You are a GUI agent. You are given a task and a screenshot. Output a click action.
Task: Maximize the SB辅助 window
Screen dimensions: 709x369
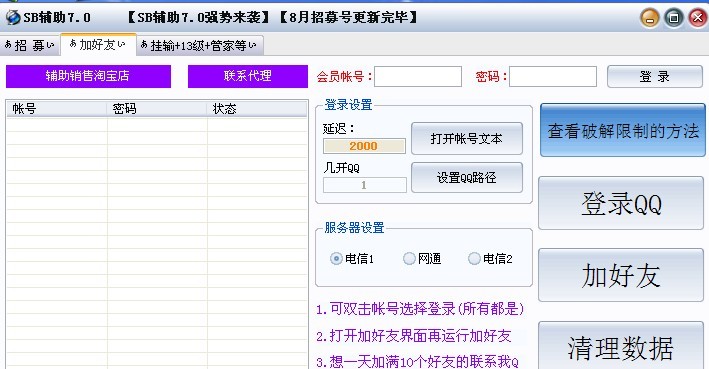tap(673, 19)
